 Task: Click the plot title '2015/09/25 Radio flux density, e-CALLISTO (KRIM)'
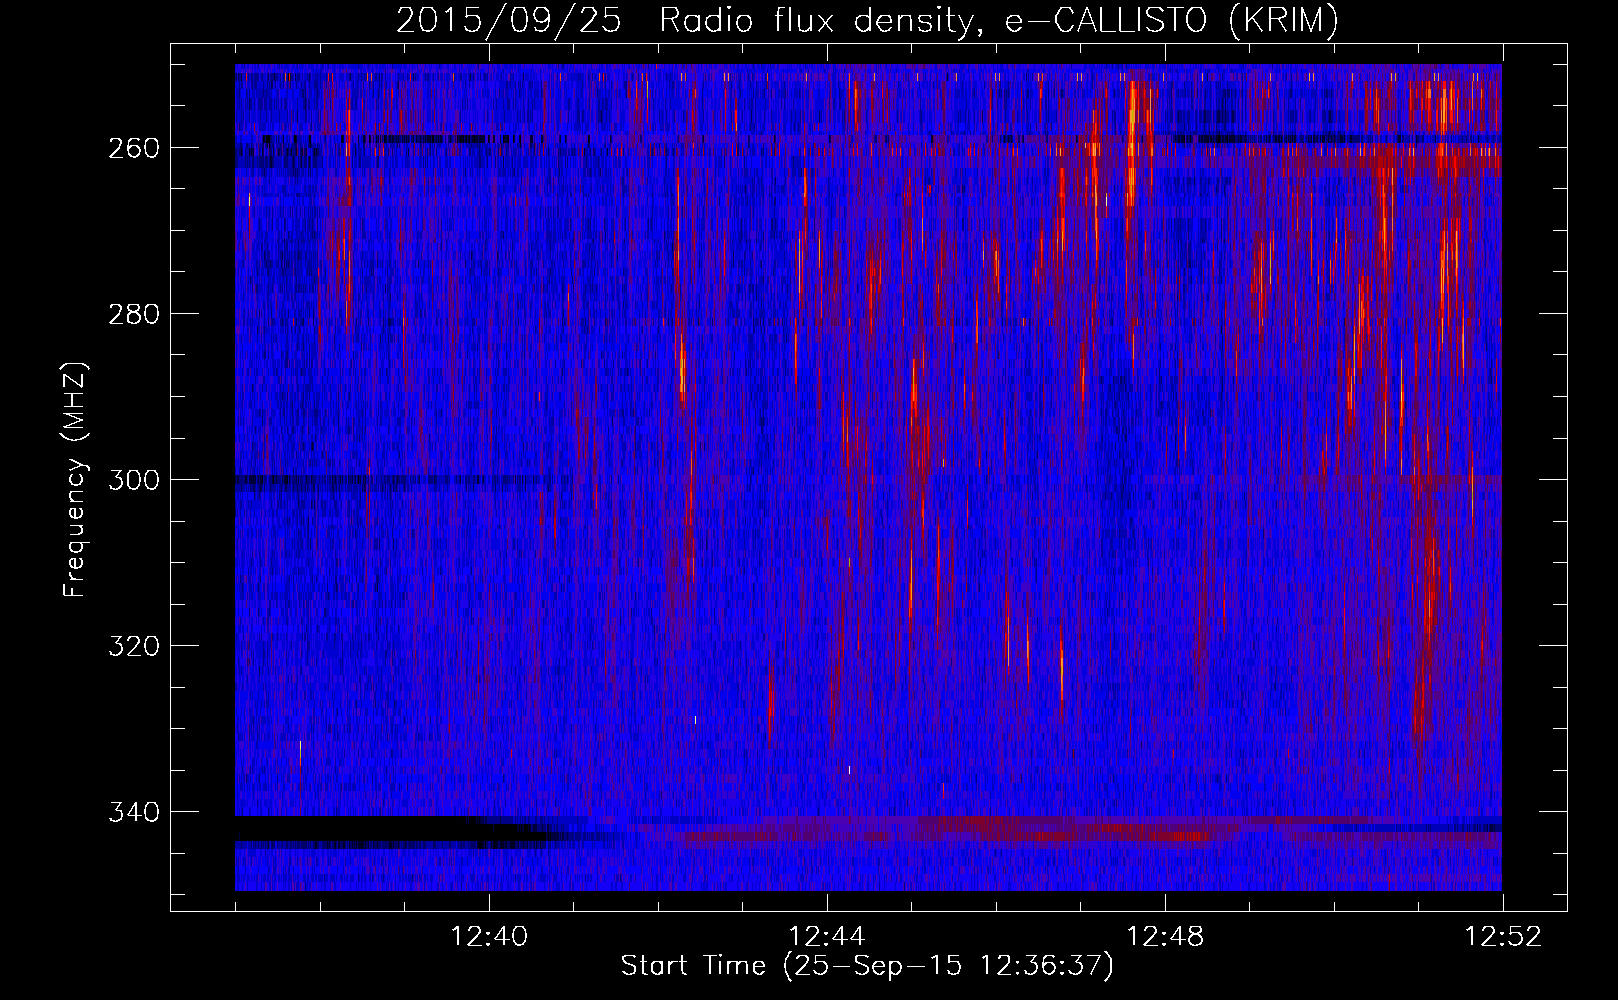pos(867,20)
